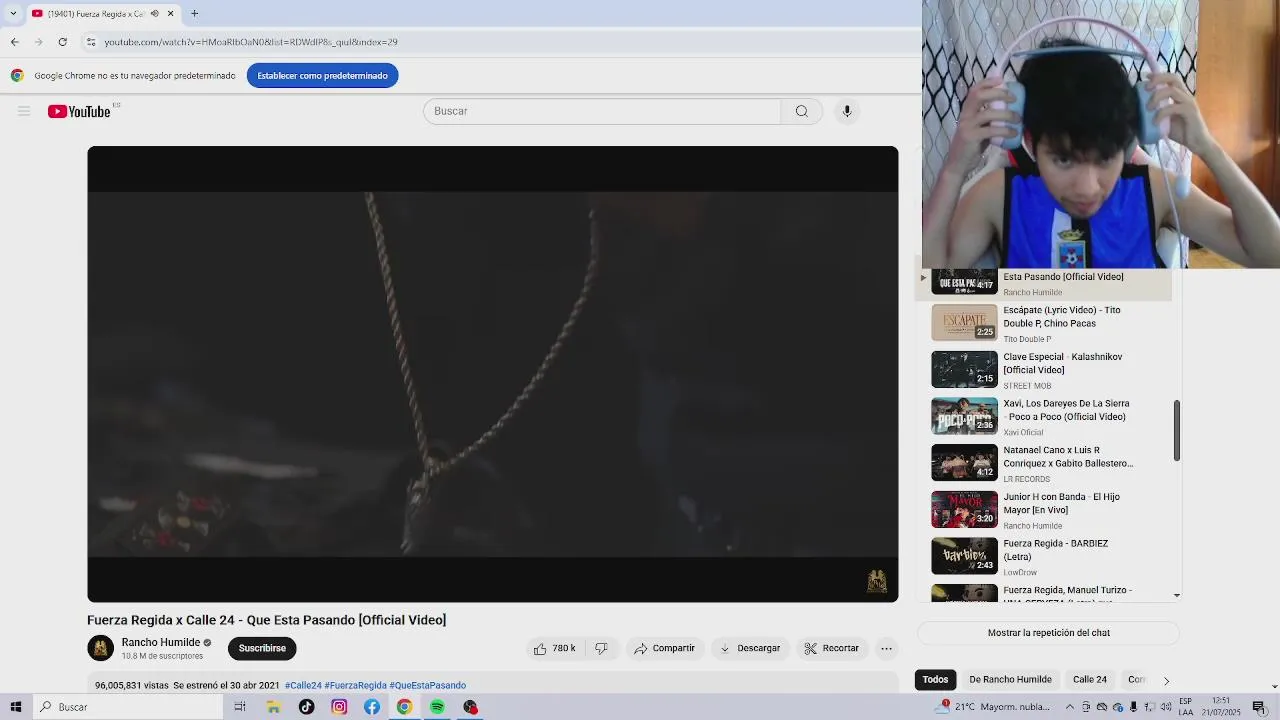
Task: Open the Rancho Humilde channel name link
Action: pyautogui.click(x=161, y=643)
